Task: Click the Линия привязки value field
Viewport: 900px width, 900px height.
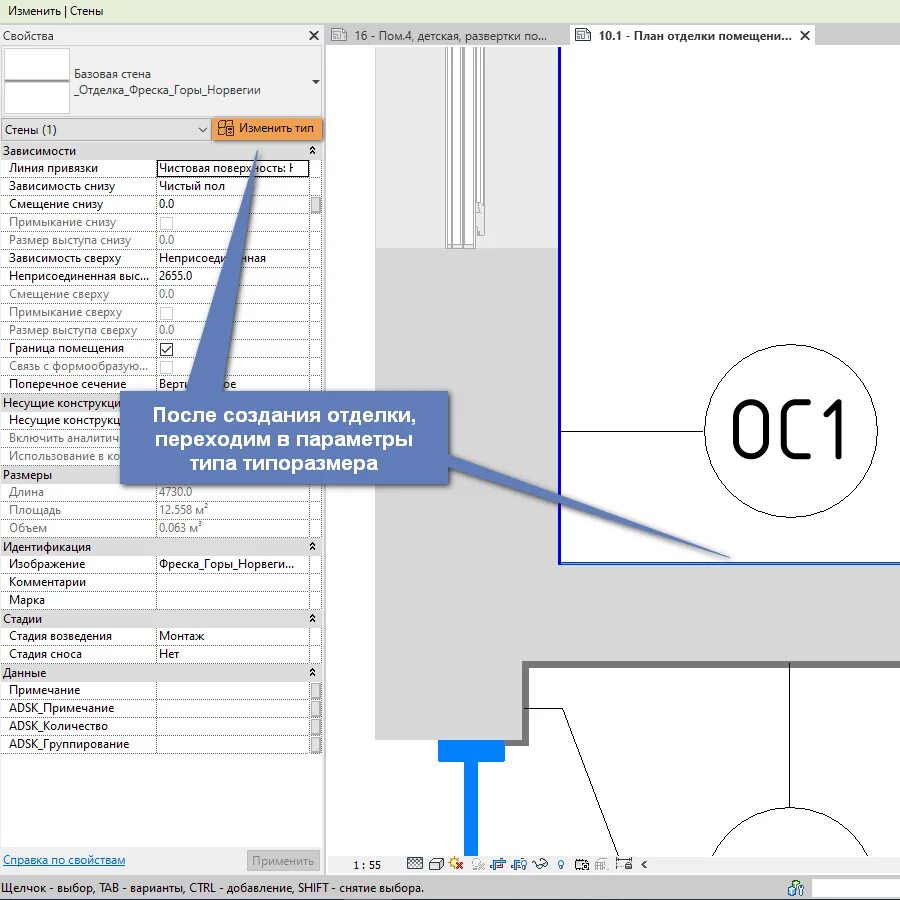Action: pyautogui.click(x=232, y=168)
